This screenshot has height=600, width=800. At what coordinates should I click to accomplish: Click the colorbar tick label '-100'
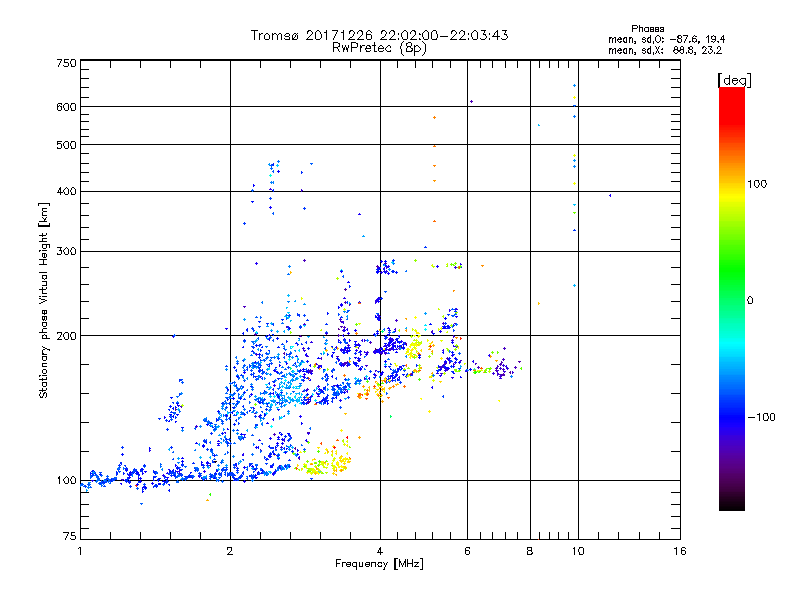(x=762, y=417)
